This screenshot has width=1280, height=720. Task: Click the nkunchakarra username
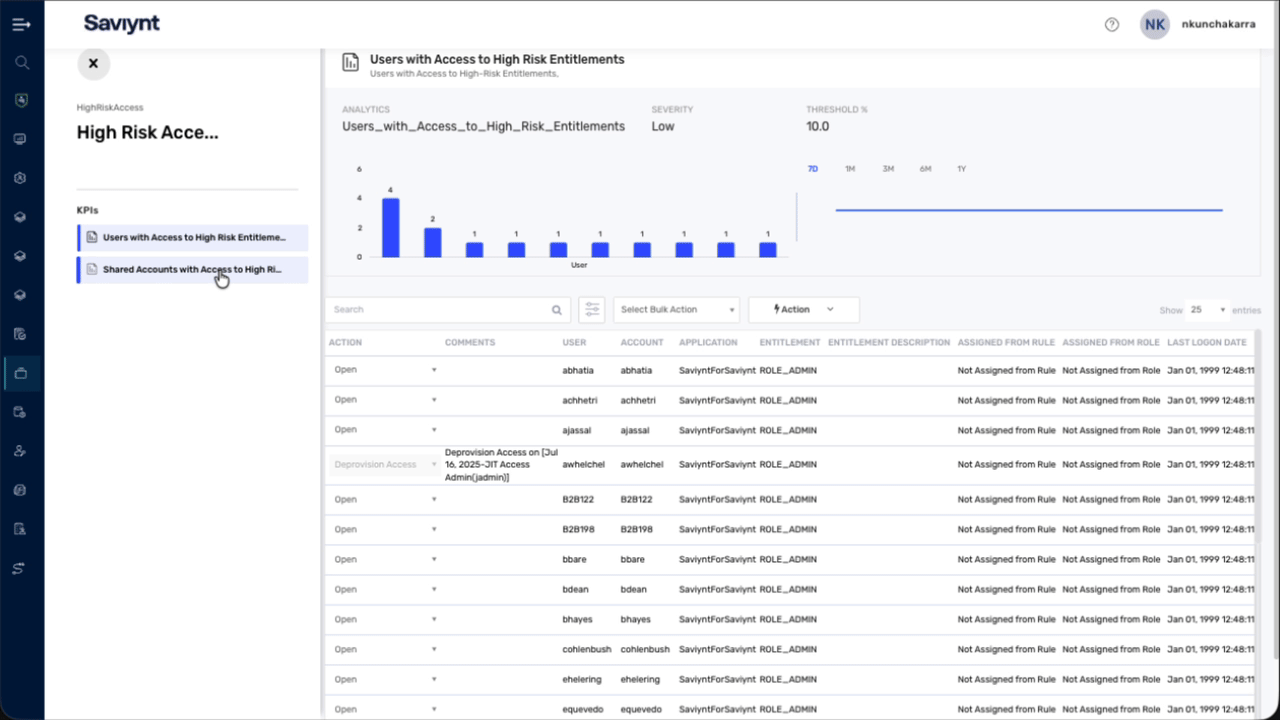click(x=1219, y=25)
